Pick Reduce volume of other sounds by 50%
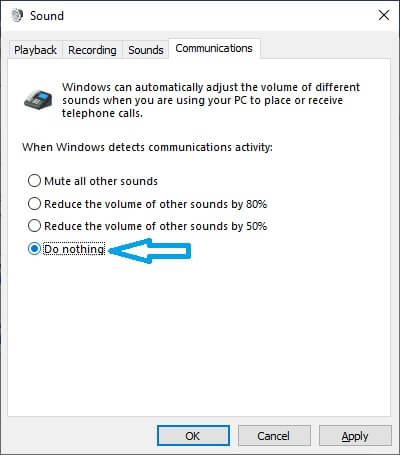 click(x=148, y=226)
